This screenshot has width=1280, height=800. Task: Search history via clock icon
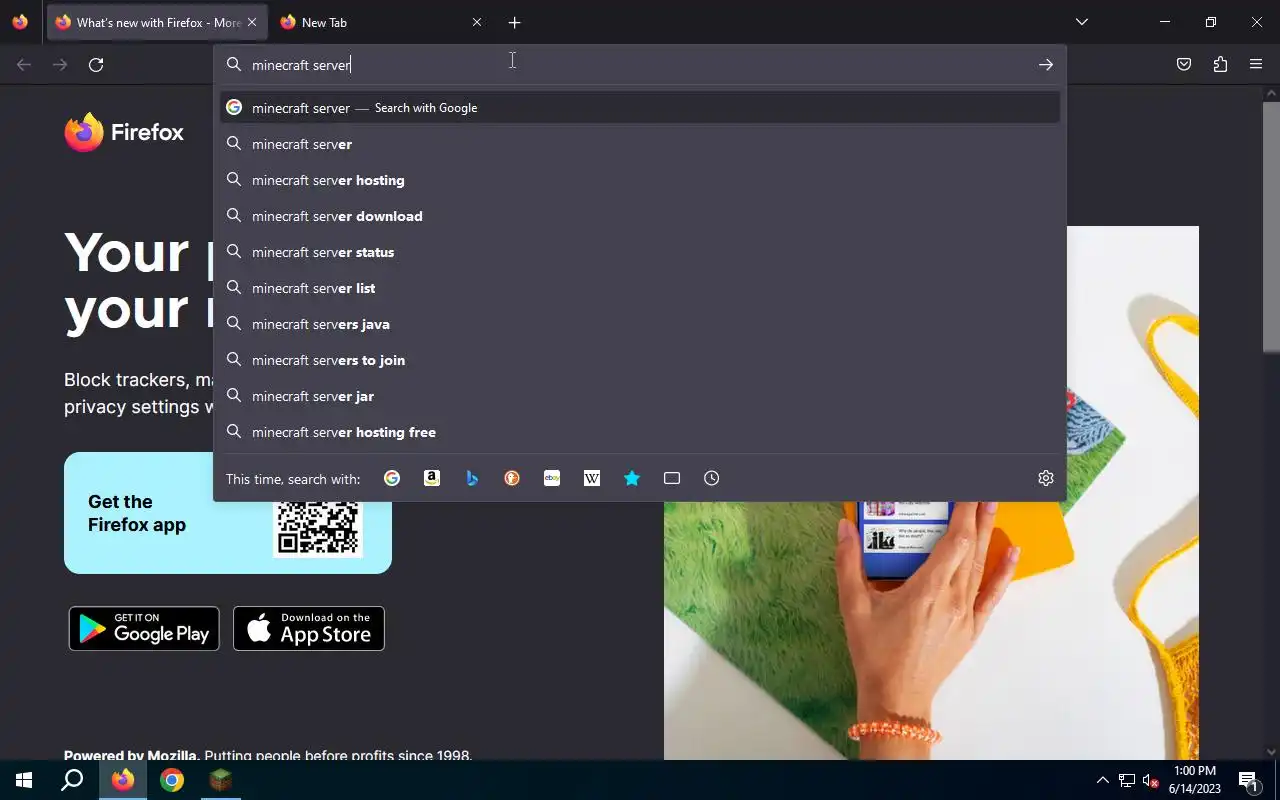(712, 478)
